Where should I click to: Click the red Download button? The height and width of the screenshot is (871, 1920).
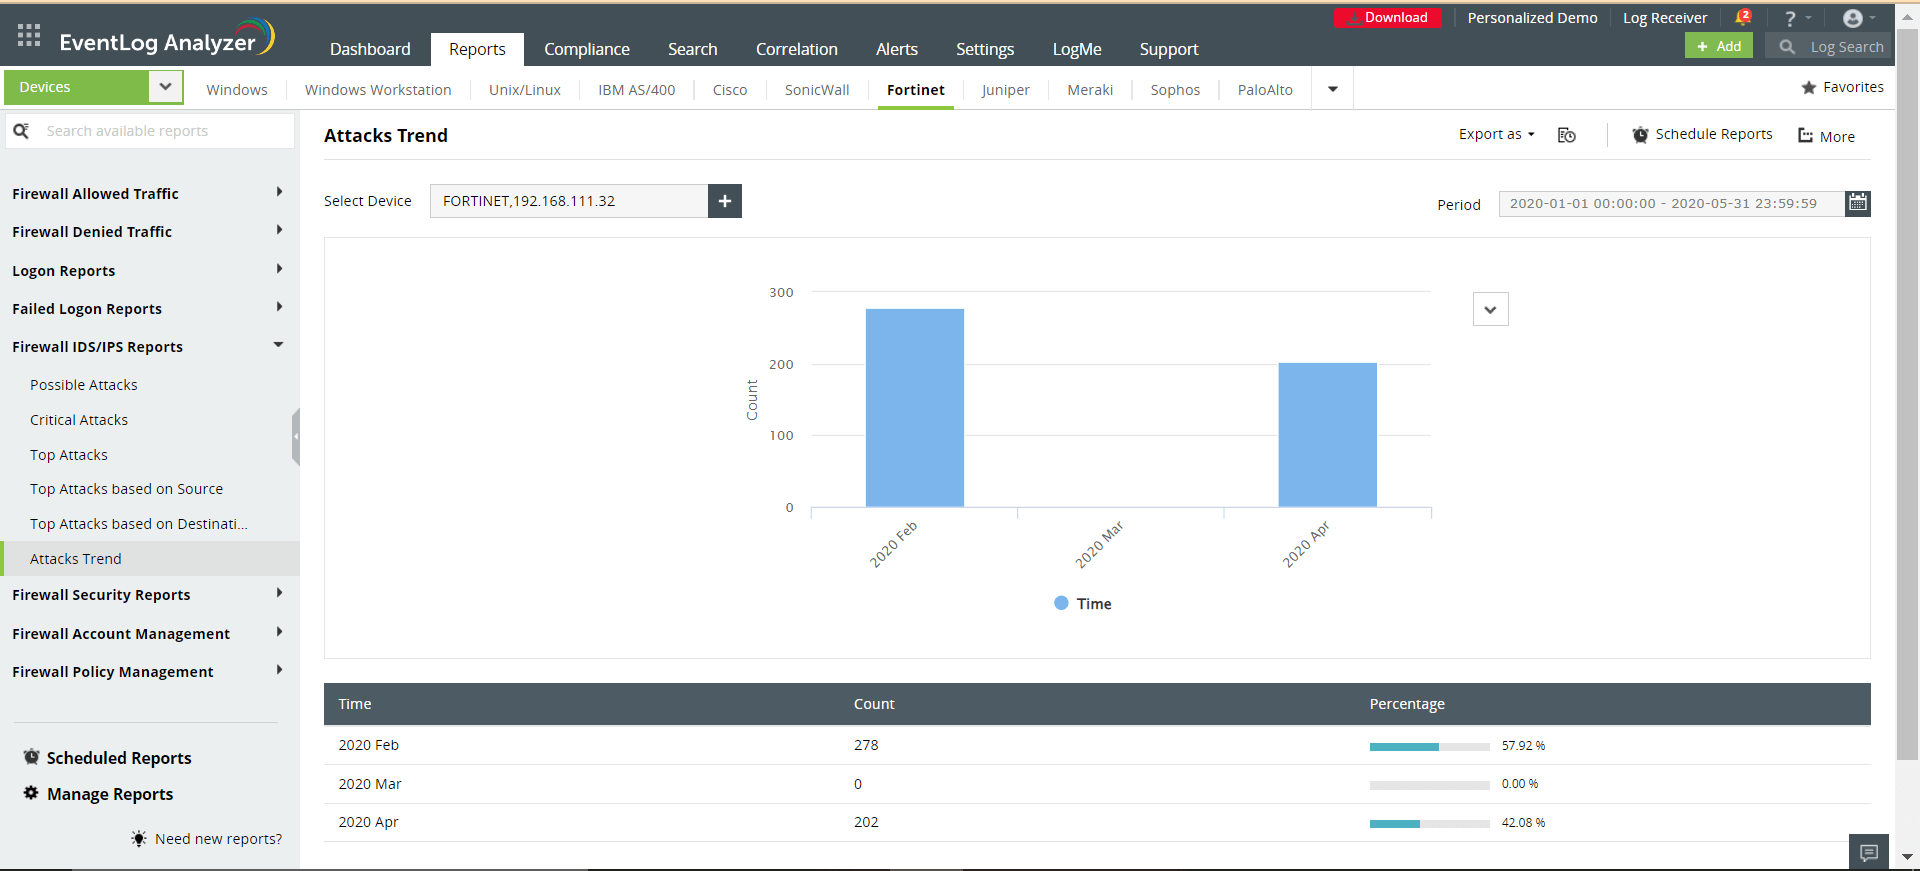(1388, 18)
